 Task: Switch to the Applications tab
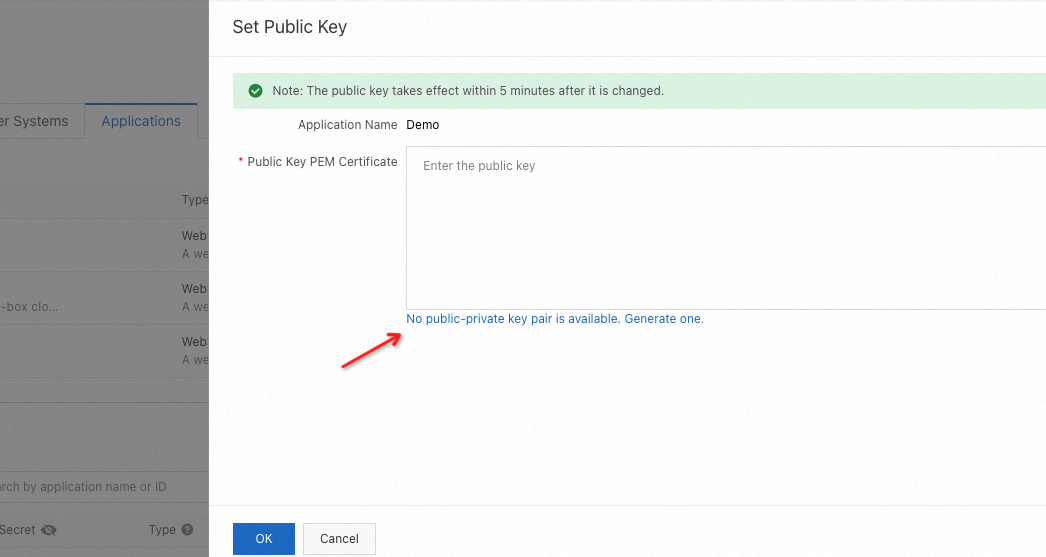pos(141,121)
